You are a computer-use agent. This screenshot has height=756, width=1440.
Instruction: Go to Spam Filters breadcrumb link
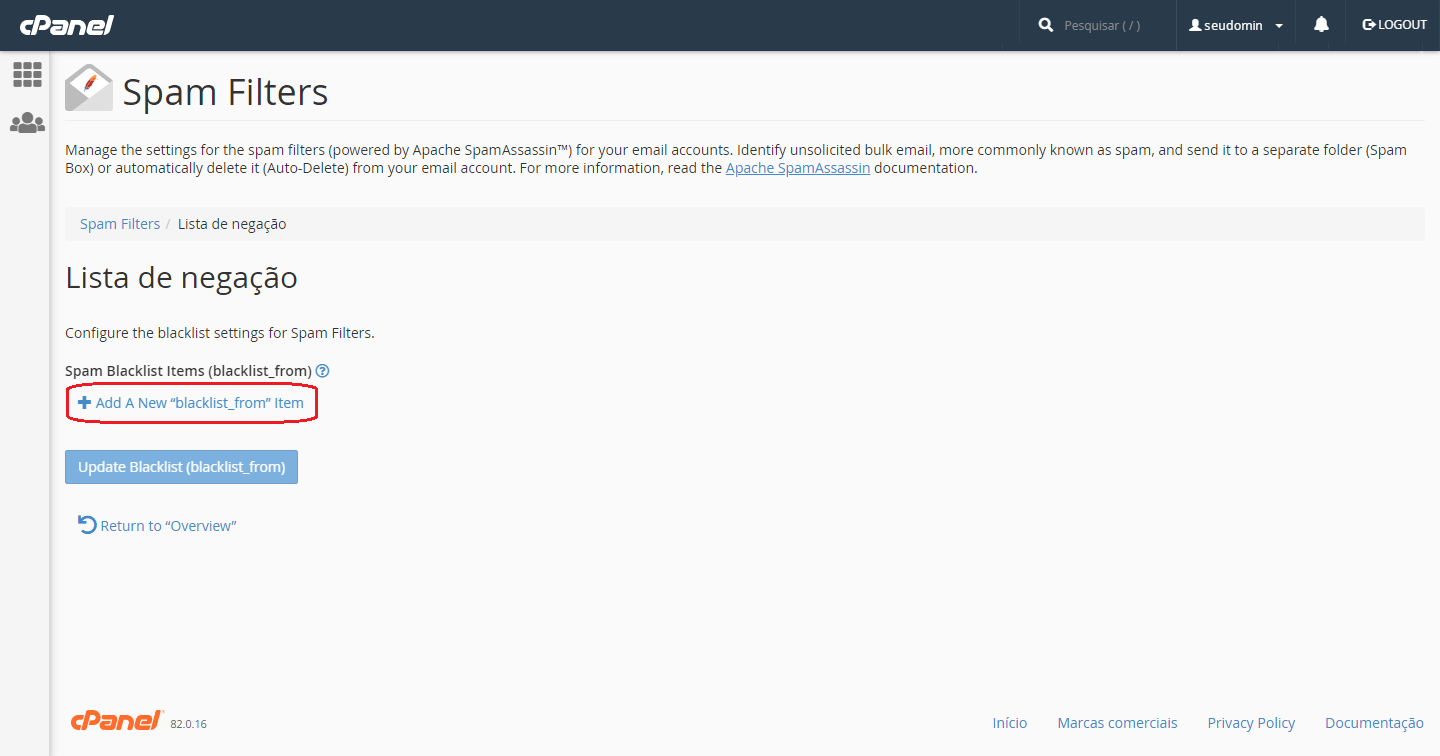(120, 224)
